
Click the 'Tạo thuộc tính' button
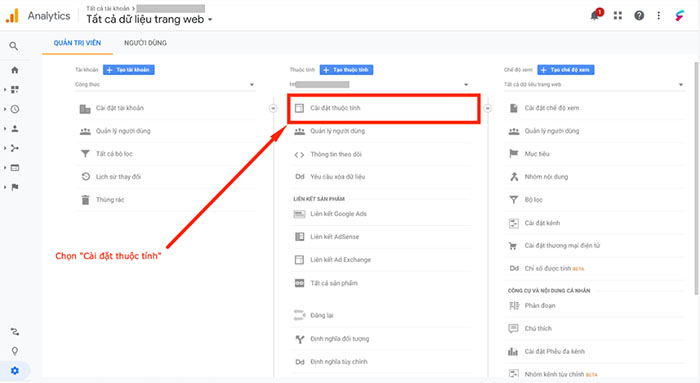pyautogui.click(x=346, y=70)
